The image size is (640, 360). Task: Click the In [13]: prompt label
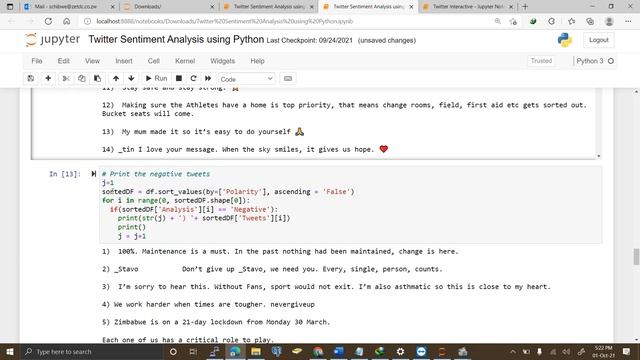pyautogui.click(x=65, y=174)
